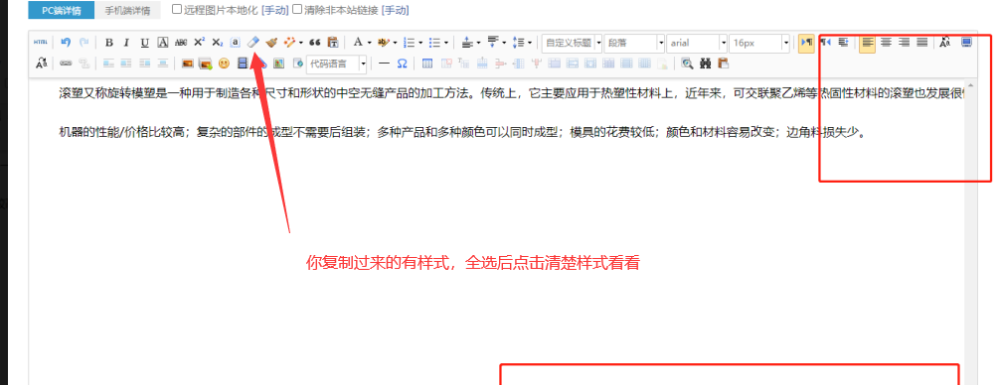Insert an emoticon using the smiley icon

click(223, 63)
